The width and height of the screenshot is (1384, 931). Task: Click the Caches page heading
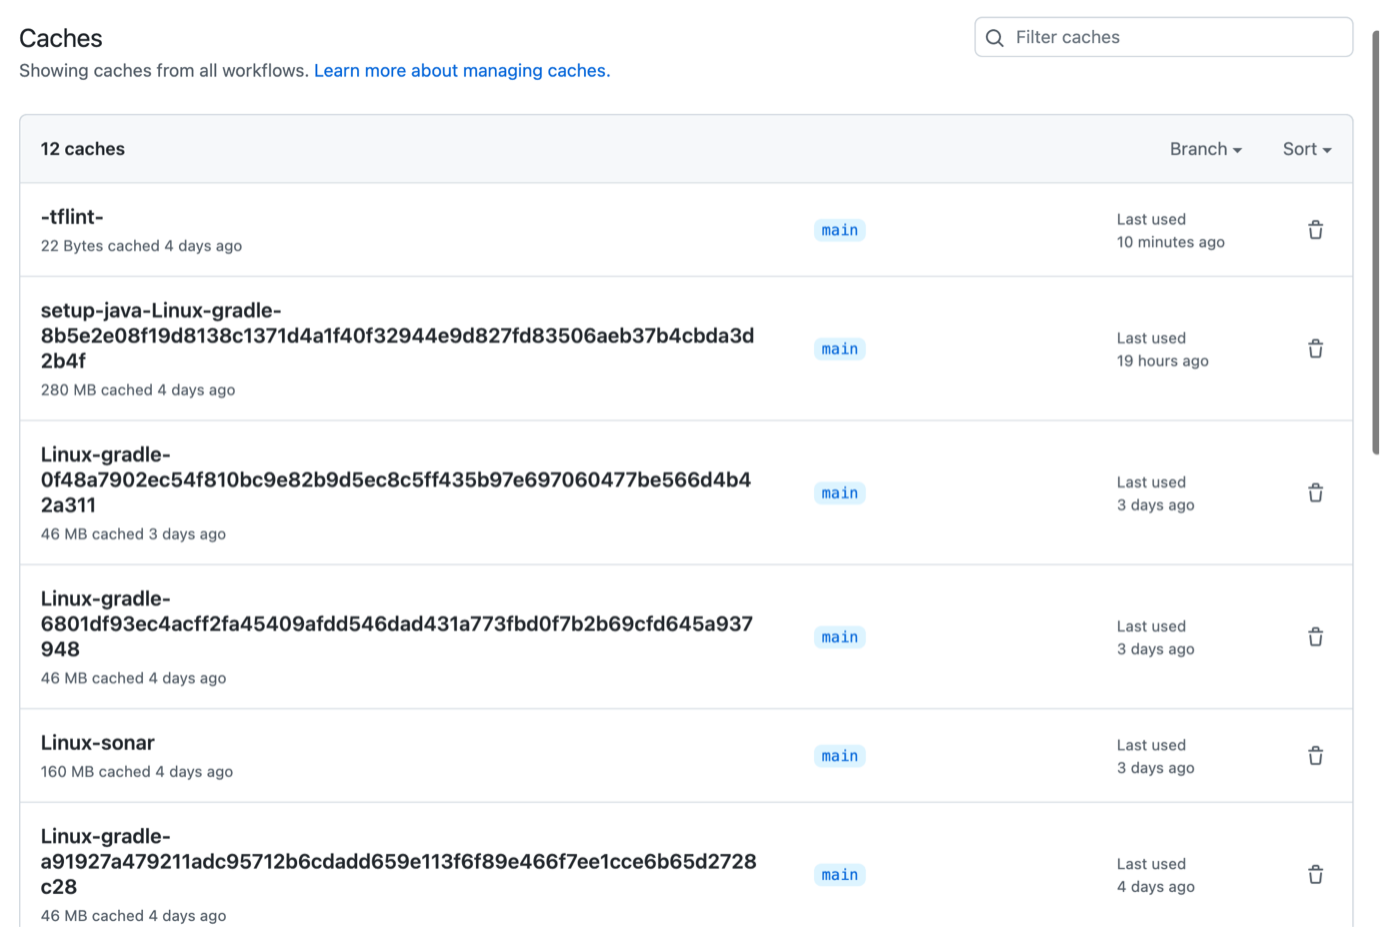click(x=61, y=38)
